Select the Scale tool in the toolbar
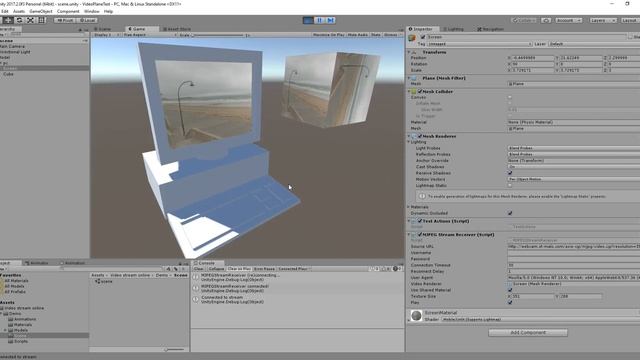This screenshot has width=640, height=360. point(30,20)
